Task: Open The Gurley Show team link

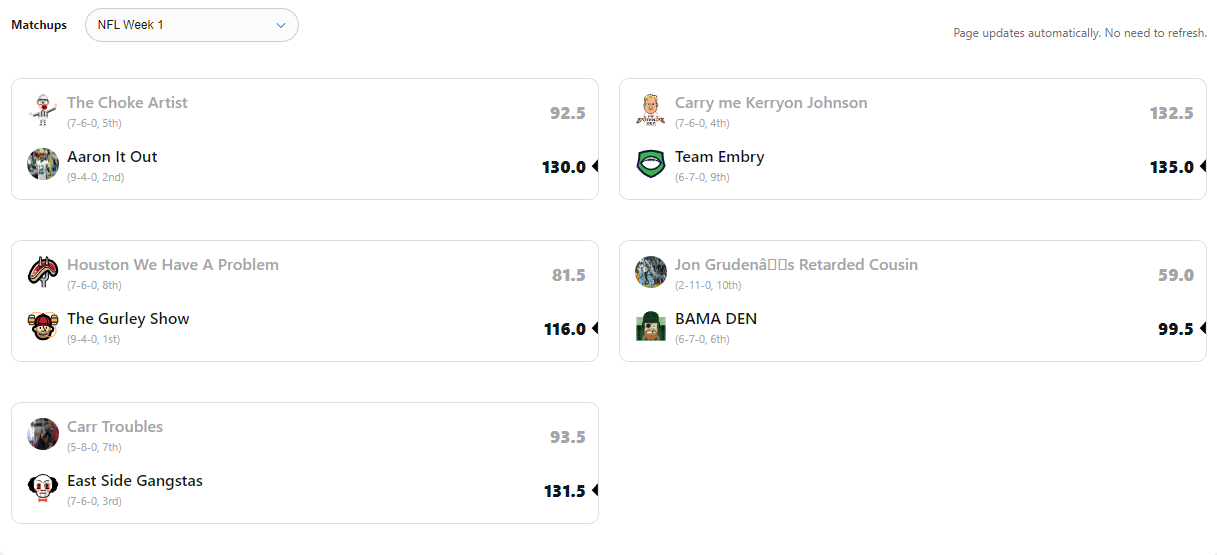Action: 128,319
